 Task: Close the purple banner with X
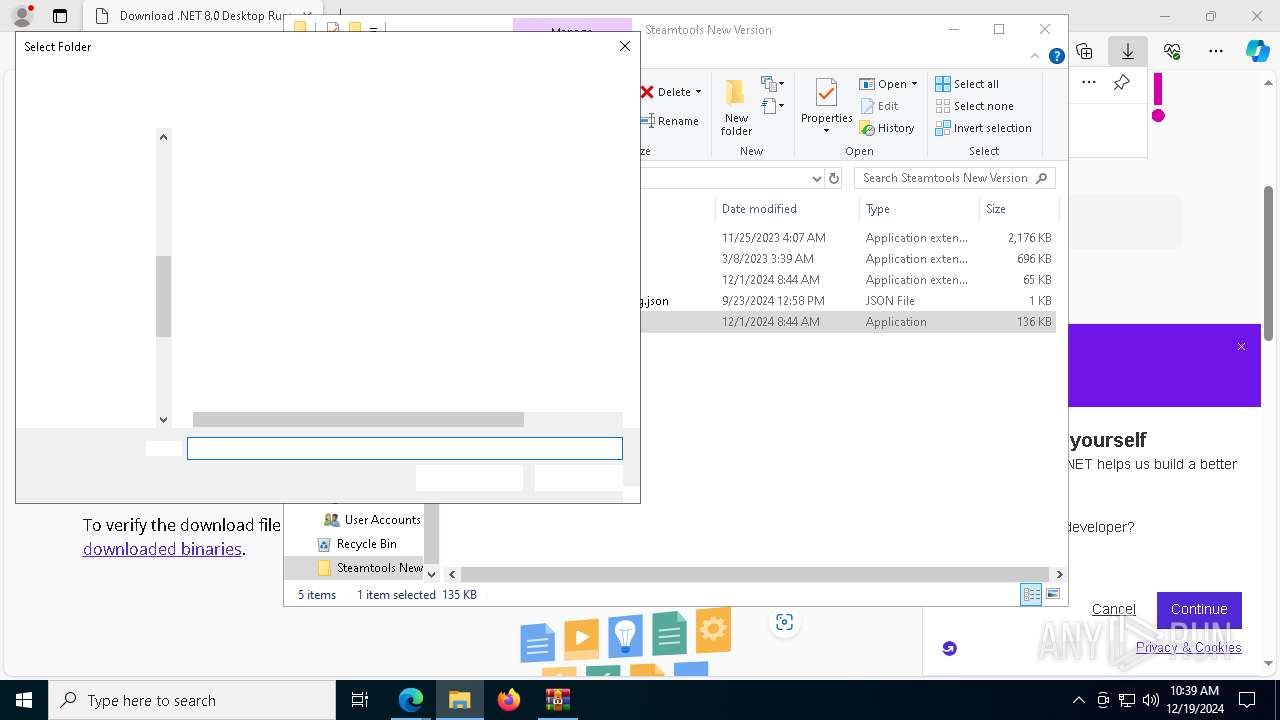[x=1241, y=347]
